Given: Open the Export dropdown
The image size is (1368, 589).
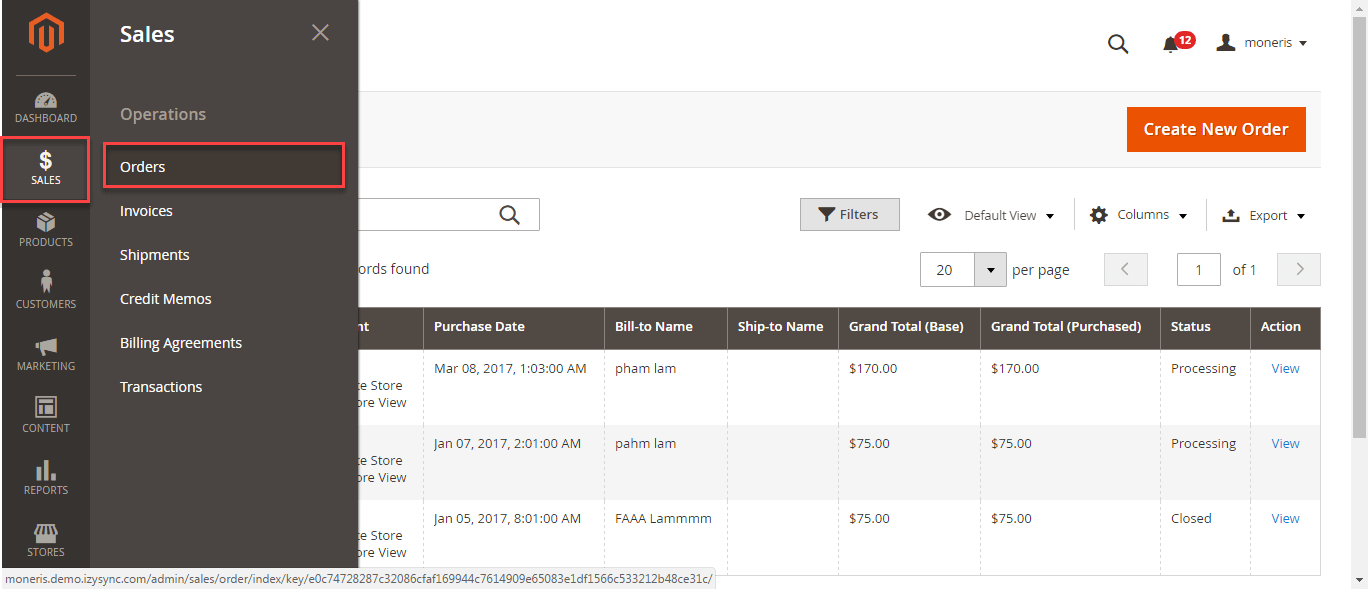Looking at the screenshot, I should (x=1265, y=215).
